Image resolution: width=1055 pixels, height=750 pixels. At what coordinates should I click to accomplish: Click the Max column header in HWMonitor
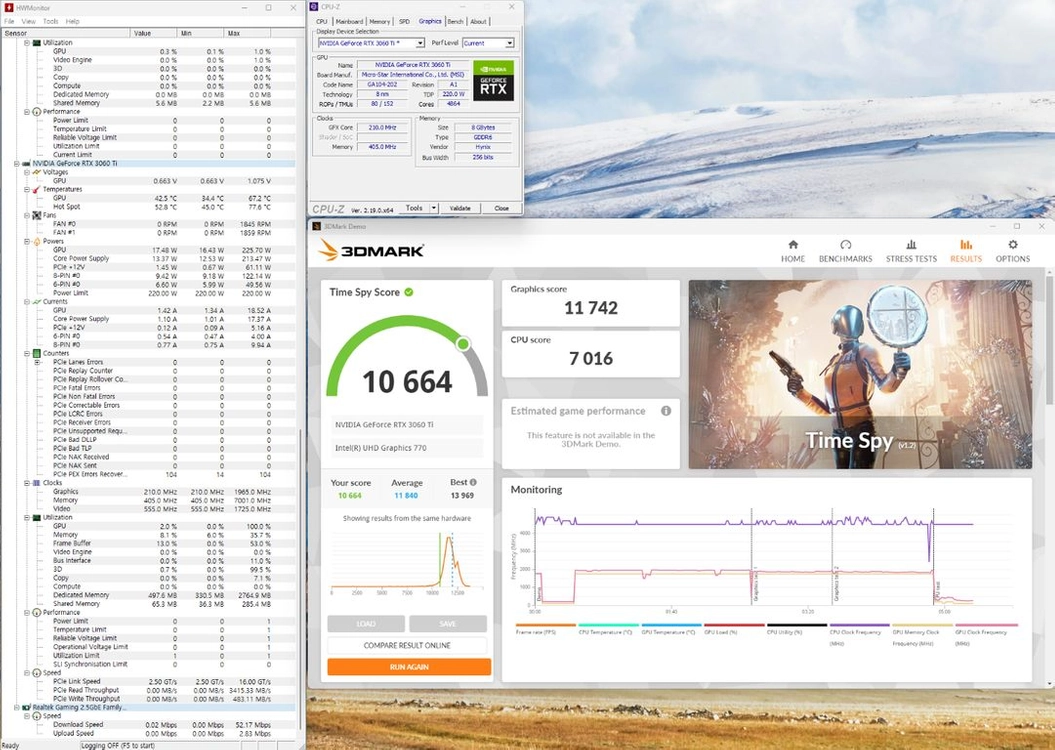point(248,33)
